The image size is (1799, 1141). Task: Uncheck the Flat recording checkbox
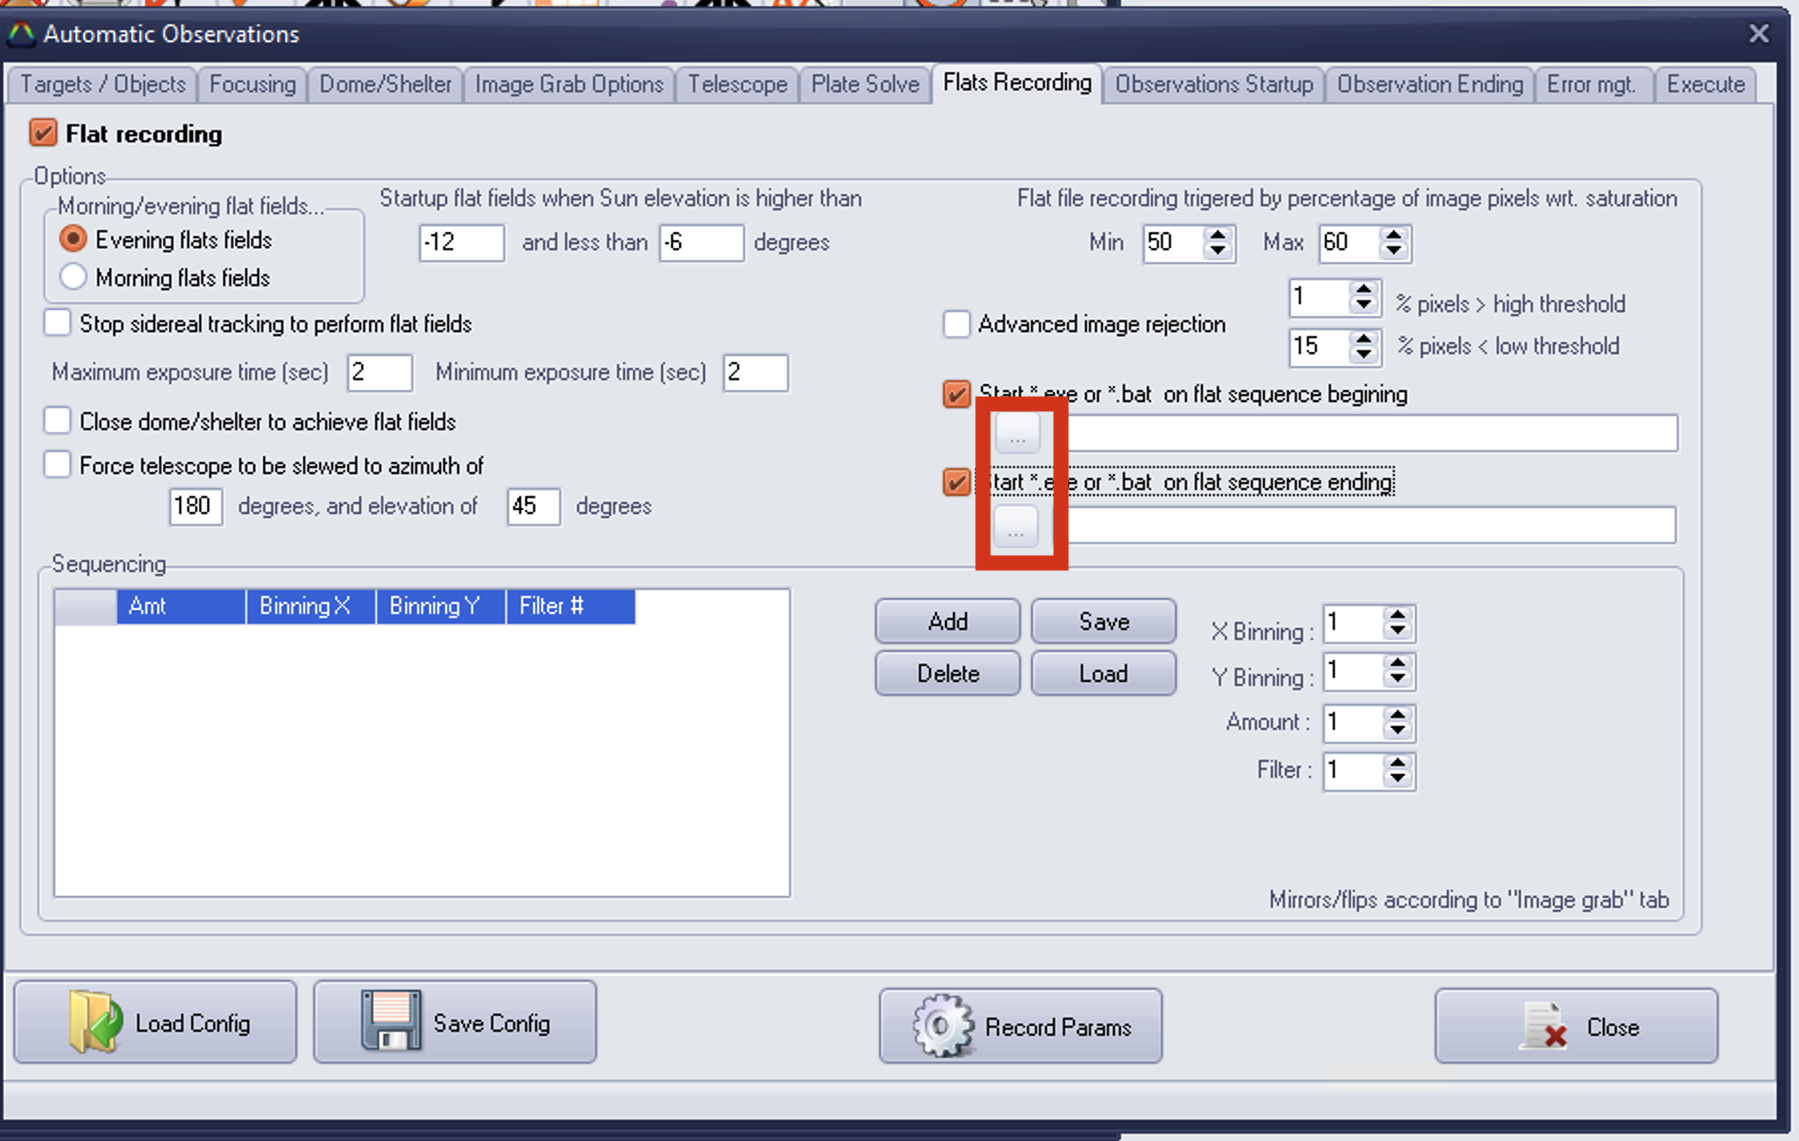pos(43,133)
